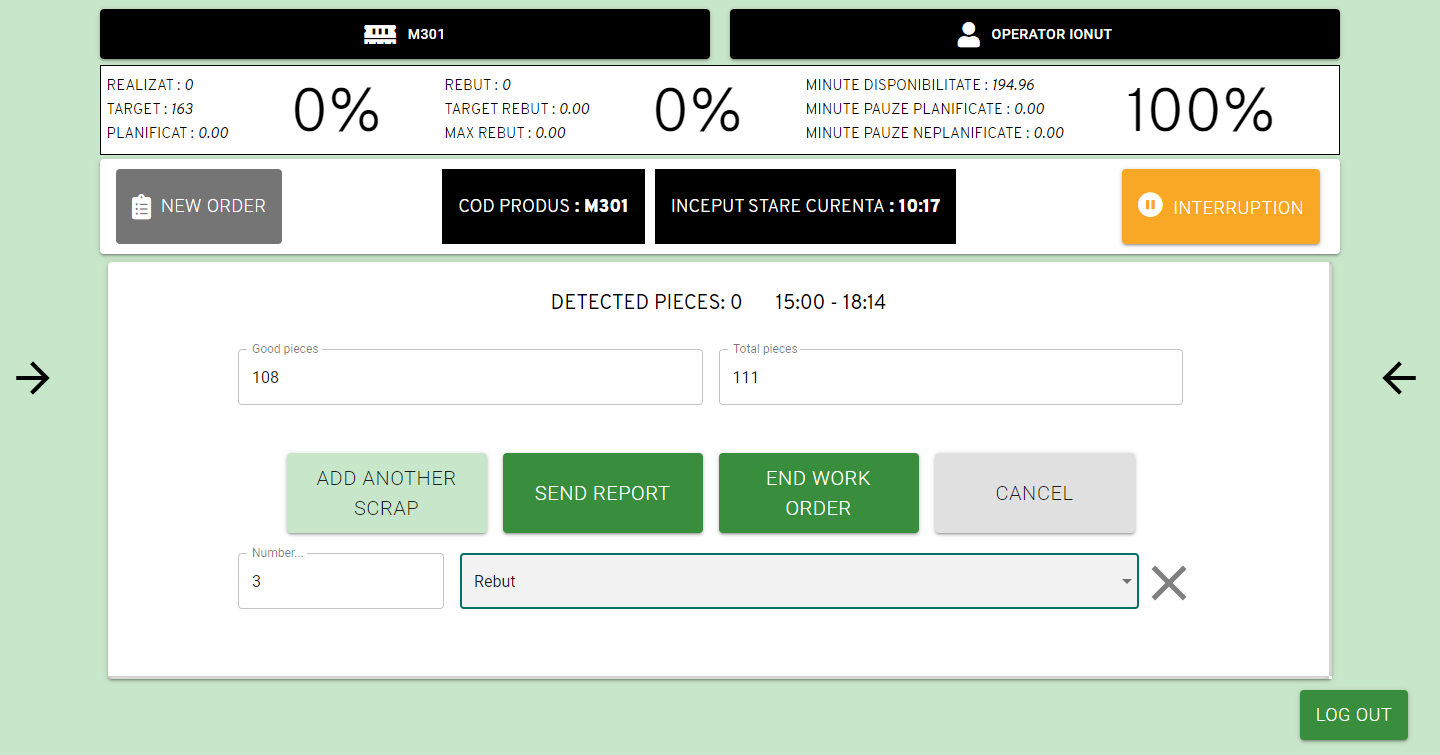Viewport: 1440px width, 755px height.
Task: Click the Rebut dropdown arrow
Action: point(1127,582)
